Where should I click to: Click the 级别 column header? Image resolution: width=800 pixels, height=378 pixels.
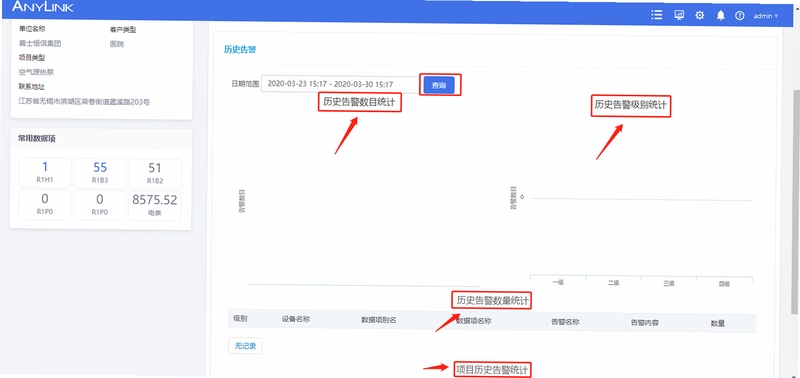click(240, 319)
